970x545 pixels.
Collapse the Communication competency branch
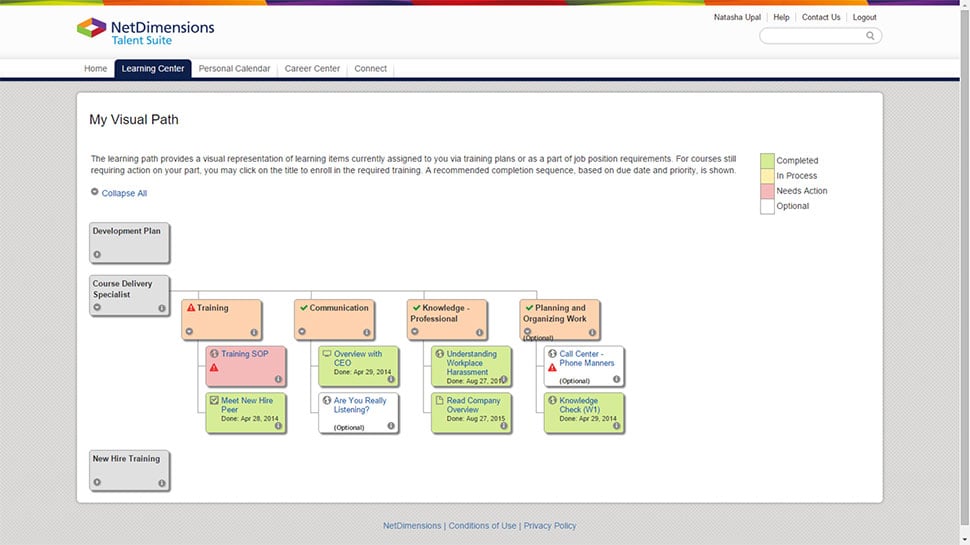(302, 332)
